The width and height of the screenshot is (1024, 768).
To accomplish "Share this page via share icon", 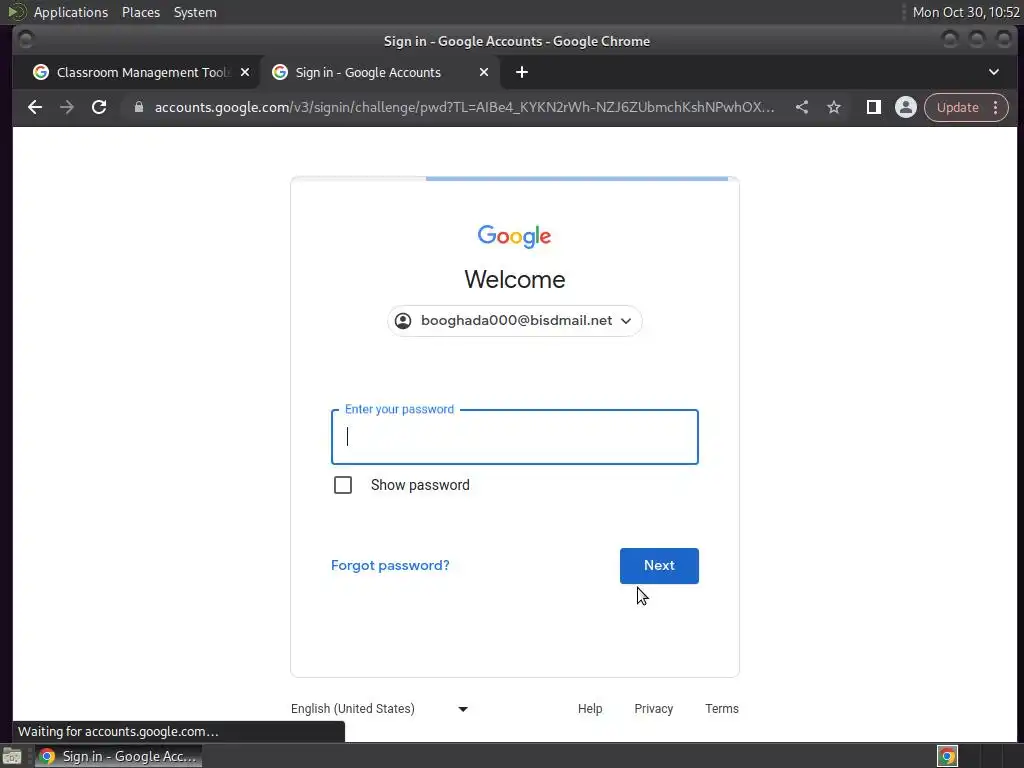I will [x=802, y=107].
